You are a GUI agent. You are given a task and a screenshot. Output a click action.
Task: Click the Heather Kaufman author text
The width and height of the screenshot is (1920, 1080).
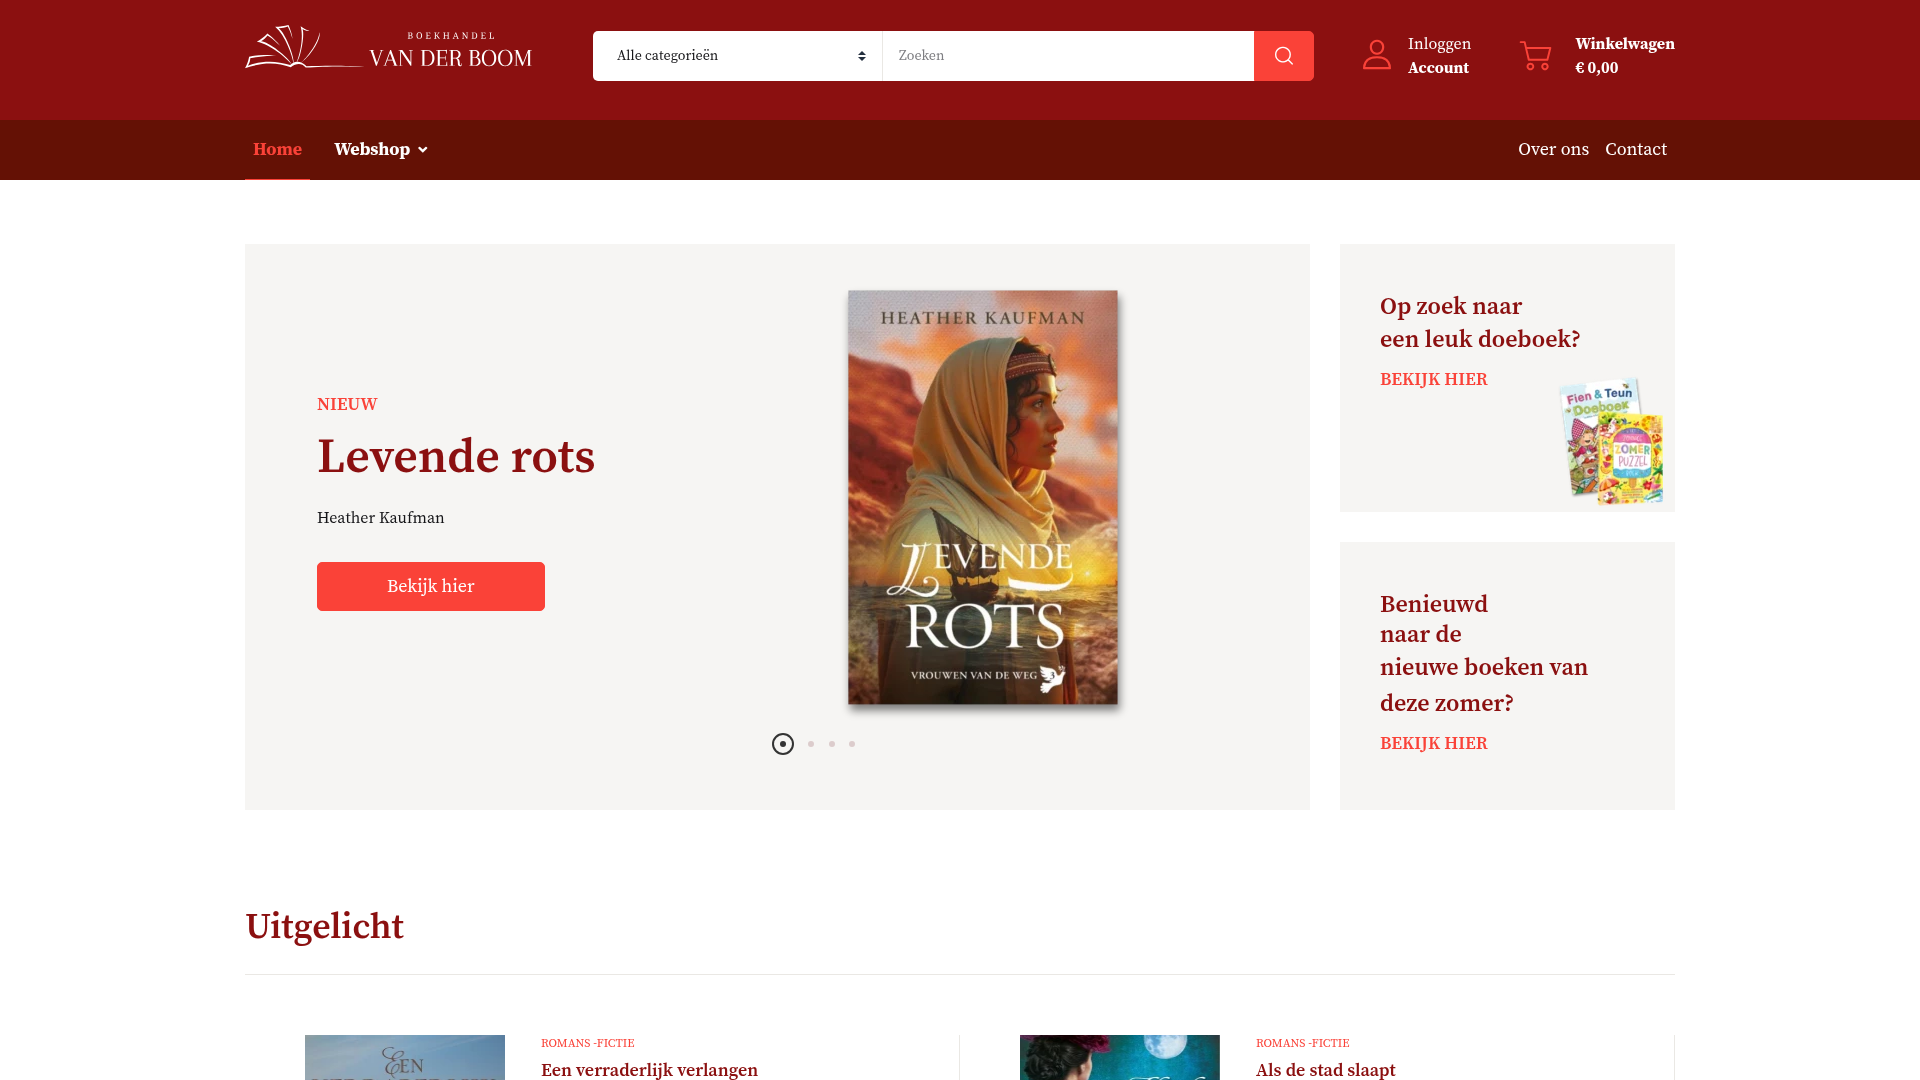381,518
